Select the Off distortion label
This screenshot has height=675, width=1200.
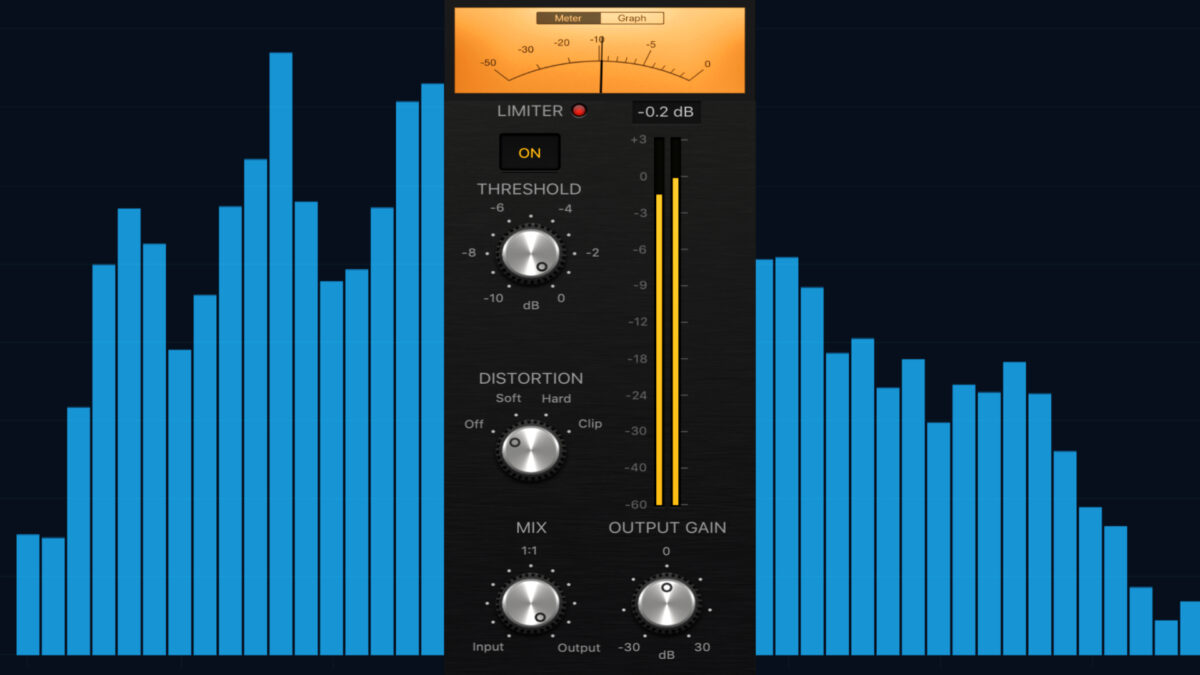click(474, 424)
